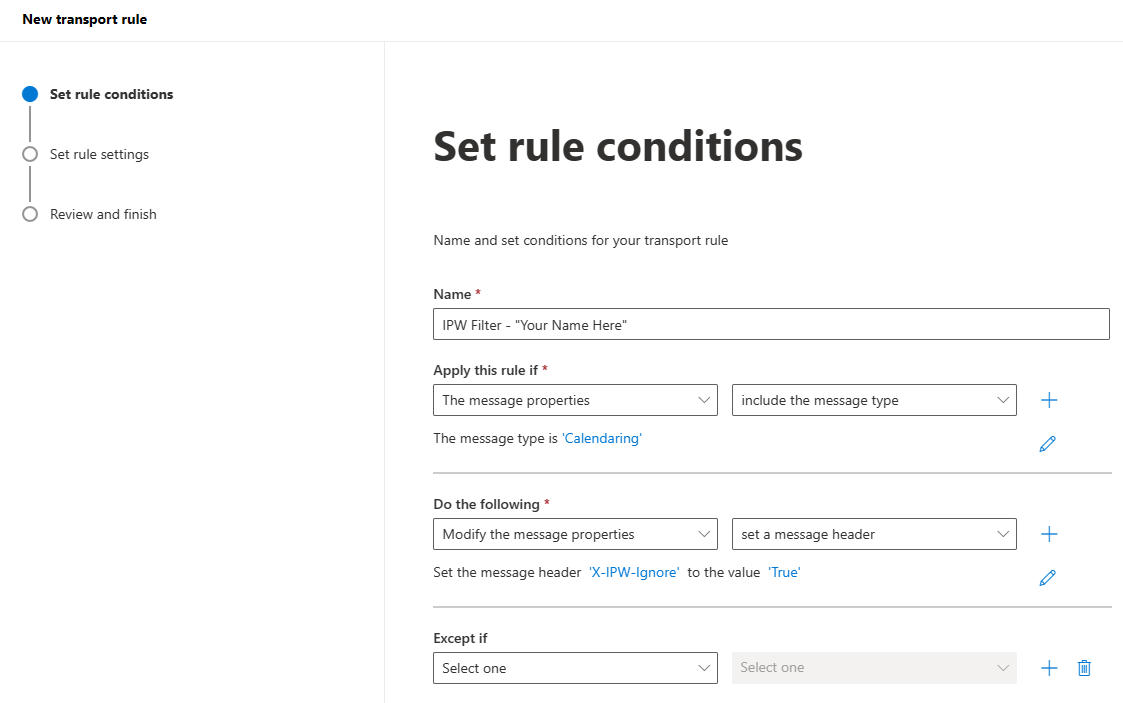The image size is (1123, 703).
Task: Edit the message header action with the pencil icon
Action: tap(1048, 578)
